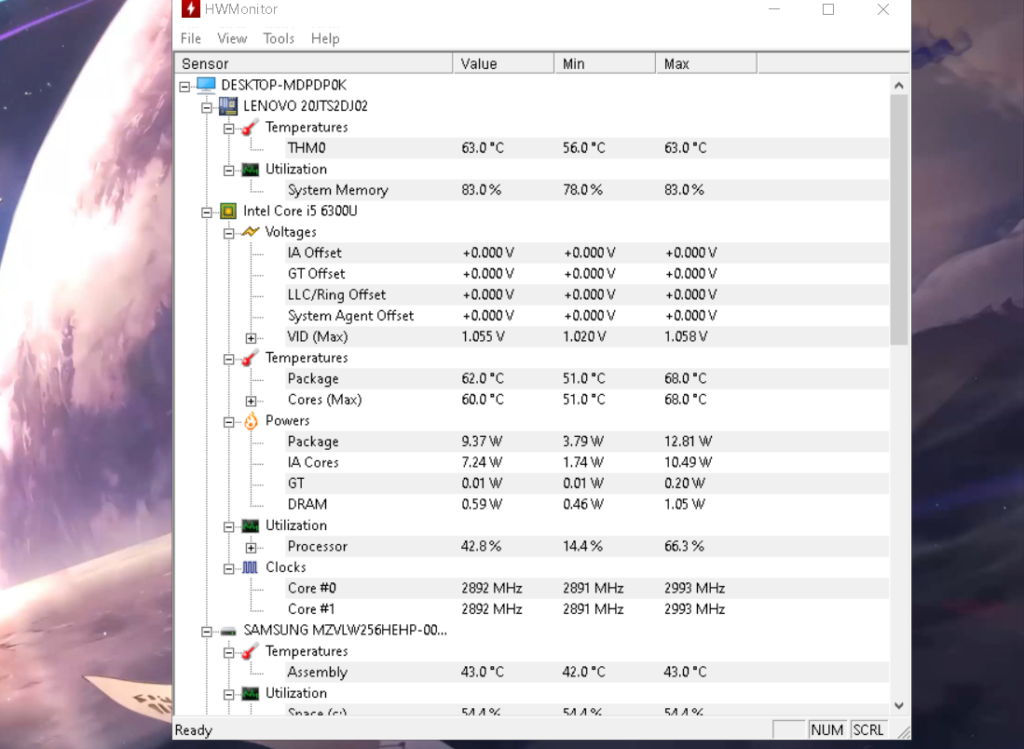Click the vertical scrollbar thumb
Image resolution: width=1024 pixels, height=749 pixels.
point(899,219)
